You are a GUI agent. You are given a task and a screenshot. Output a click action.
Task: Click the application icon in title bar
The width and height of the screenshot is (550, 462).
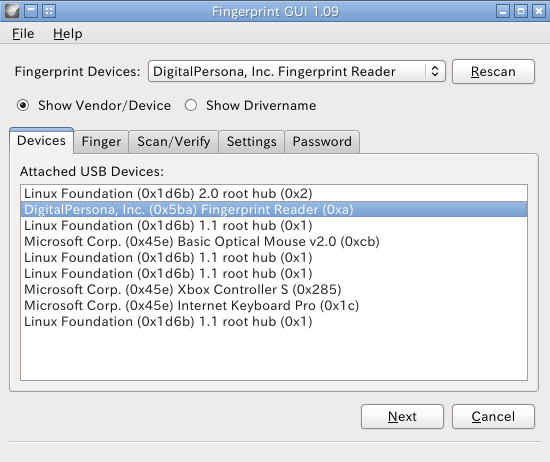tap(12, 11)
